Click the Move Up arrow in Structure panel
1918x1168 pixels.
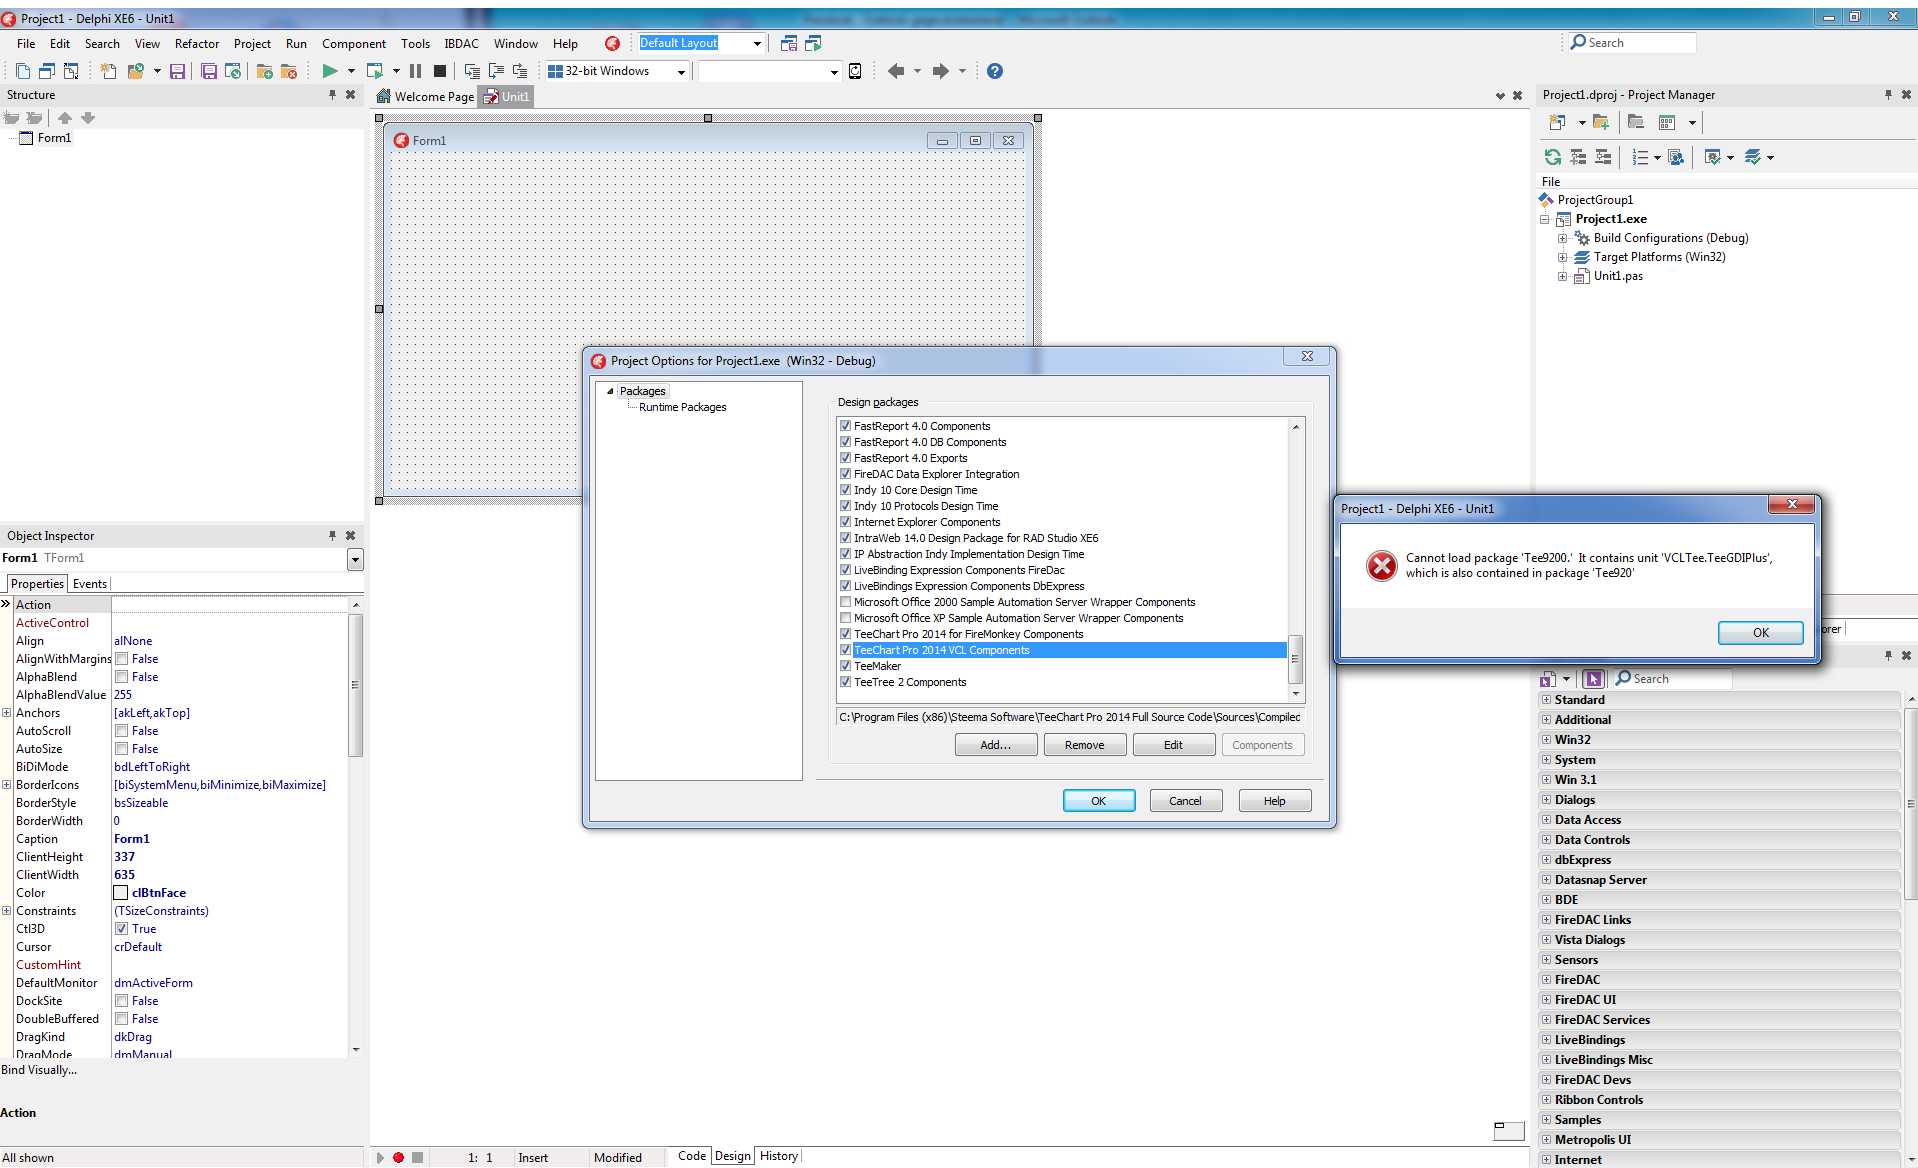pos(65,118)
